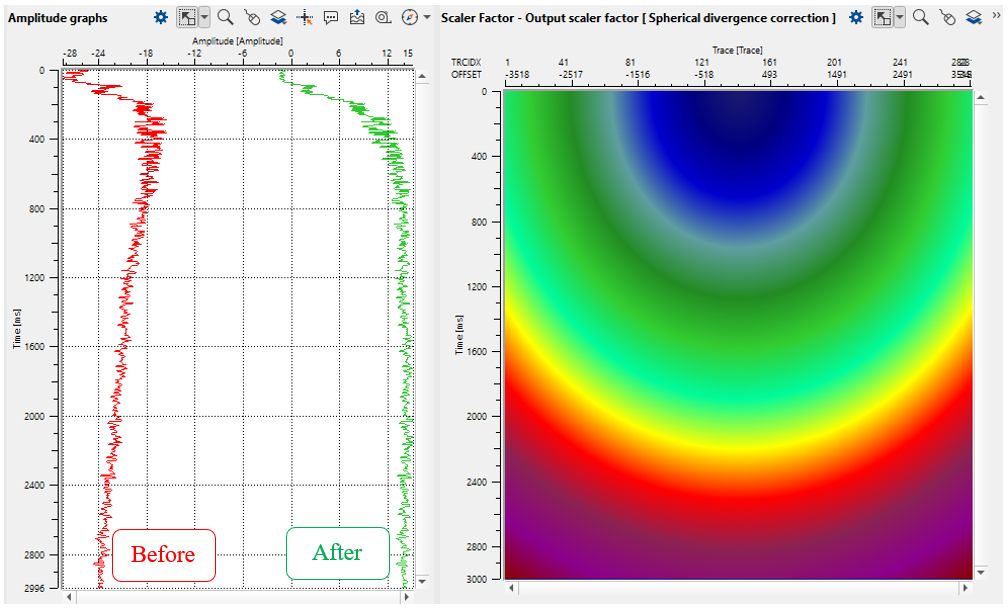Toggle the fit-to-window button in Scaler Factor panel
Image resolution: width=1008 pixels, height=610 pixels.
click(882, 17)
